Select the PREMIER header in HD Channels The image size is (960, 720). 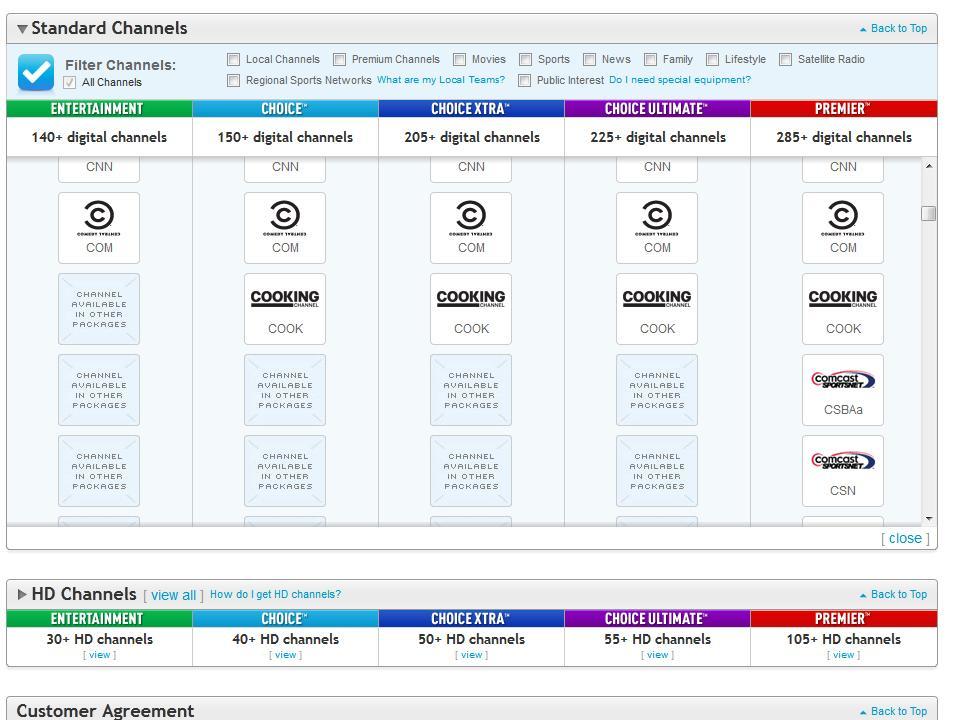[x=844, y=618]
